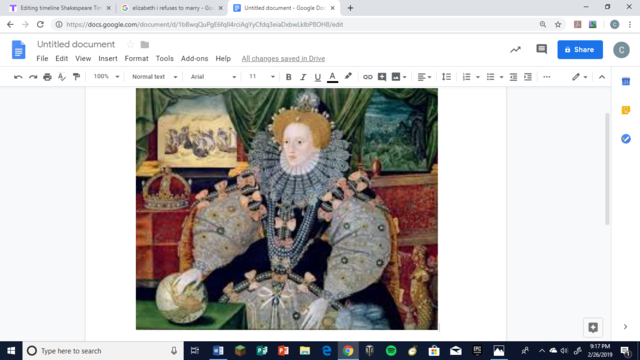640x360 pixels.
Task: Click All changes saved in Drive link
Action: click(x=283, y=58)
